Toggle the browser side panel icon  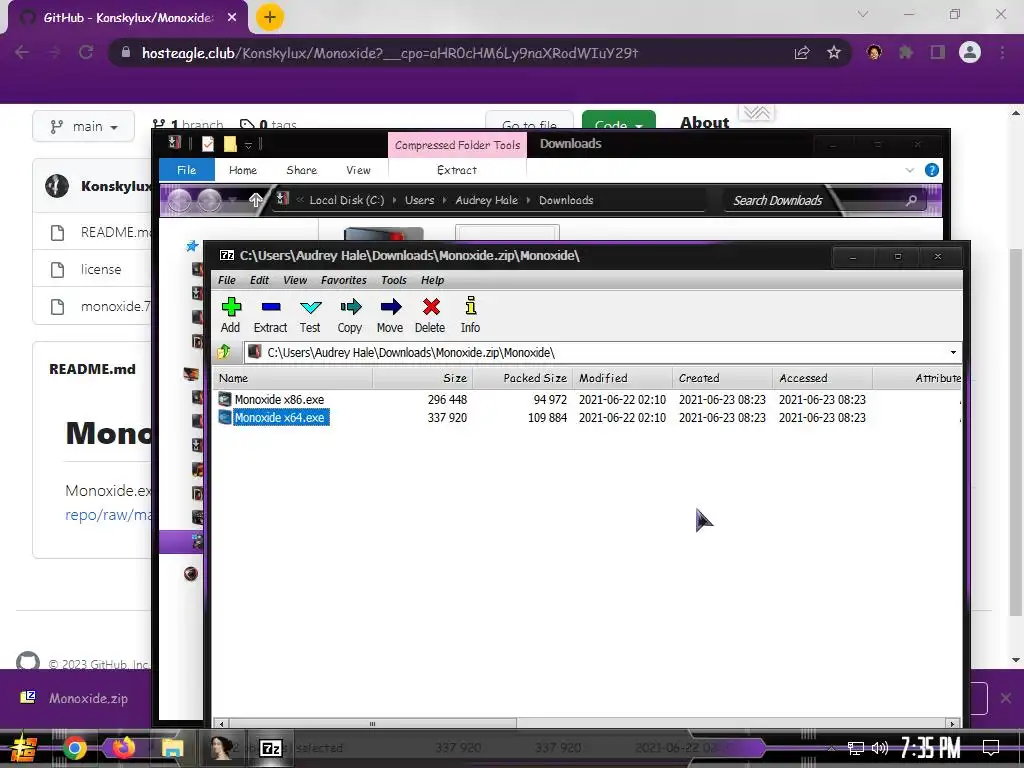(938, 52)
